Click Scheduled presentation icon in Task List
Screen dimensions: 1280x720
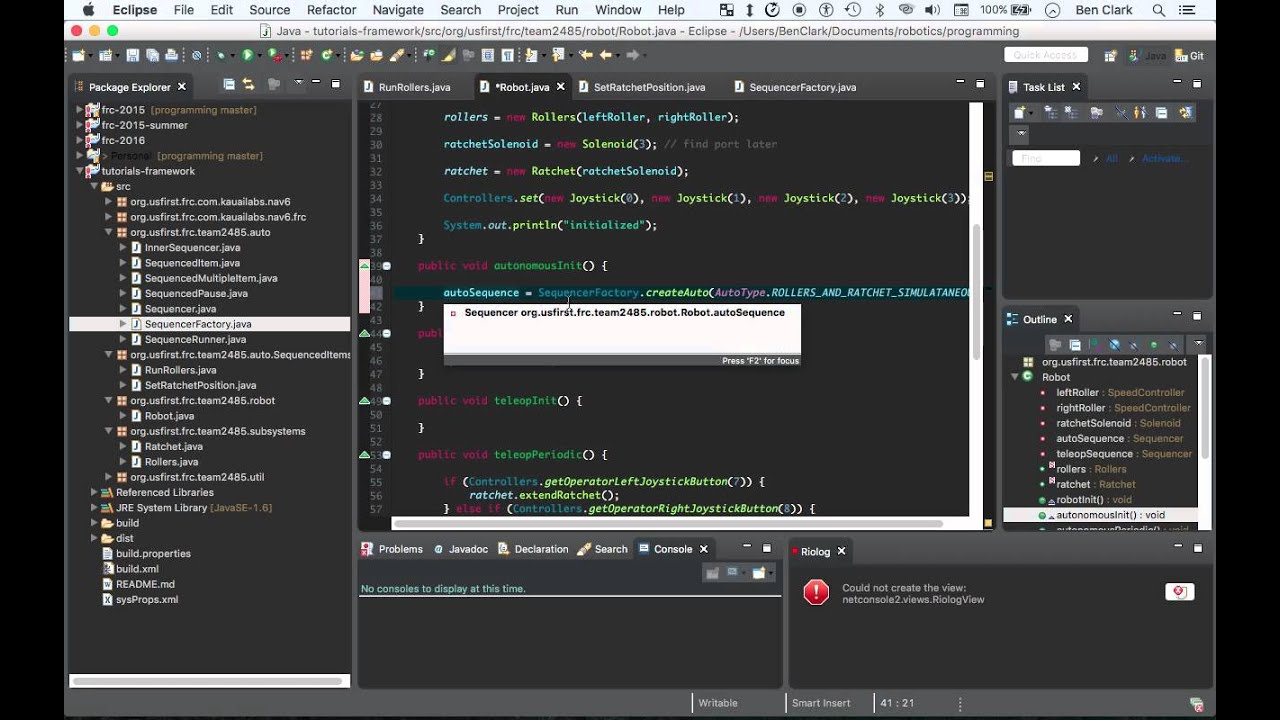point(1071,113)
